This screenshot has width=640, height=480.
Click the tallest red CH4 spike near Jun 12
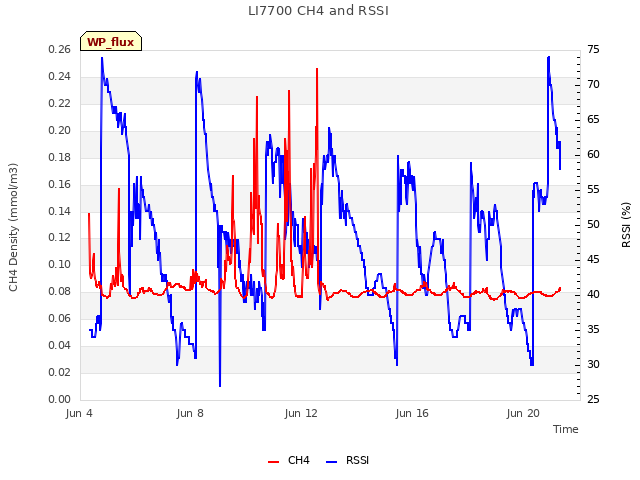(317, 69)
